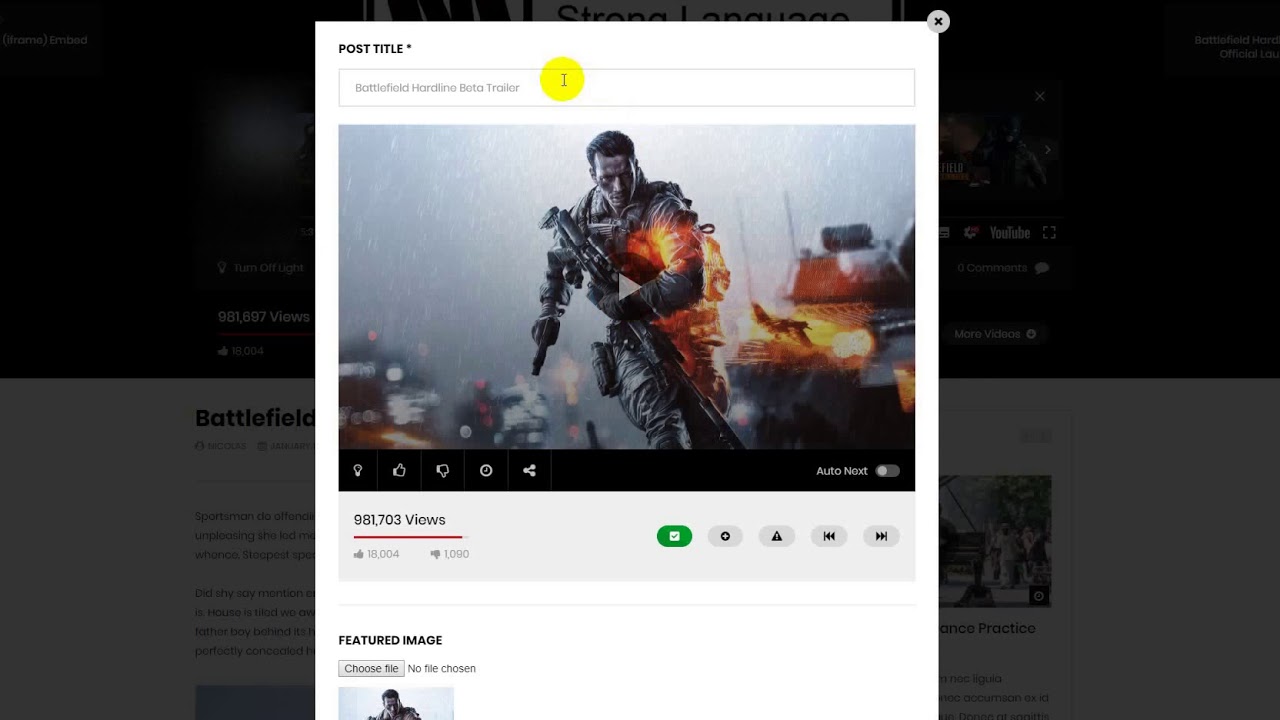Skip to the next video button
The width and height of the screenshot is (1280, 720).
coord(881,536)
